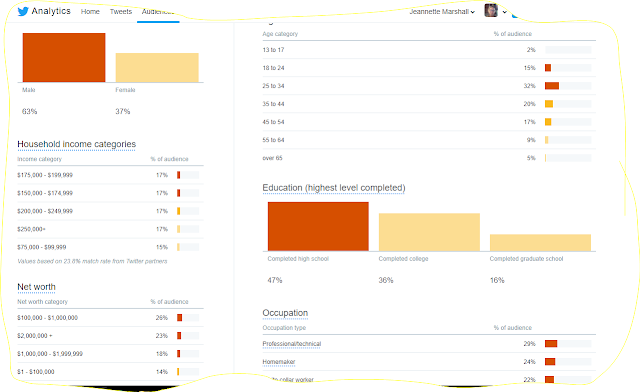
Task: Go to the Home tab
Action: click(x=90, y=11)
